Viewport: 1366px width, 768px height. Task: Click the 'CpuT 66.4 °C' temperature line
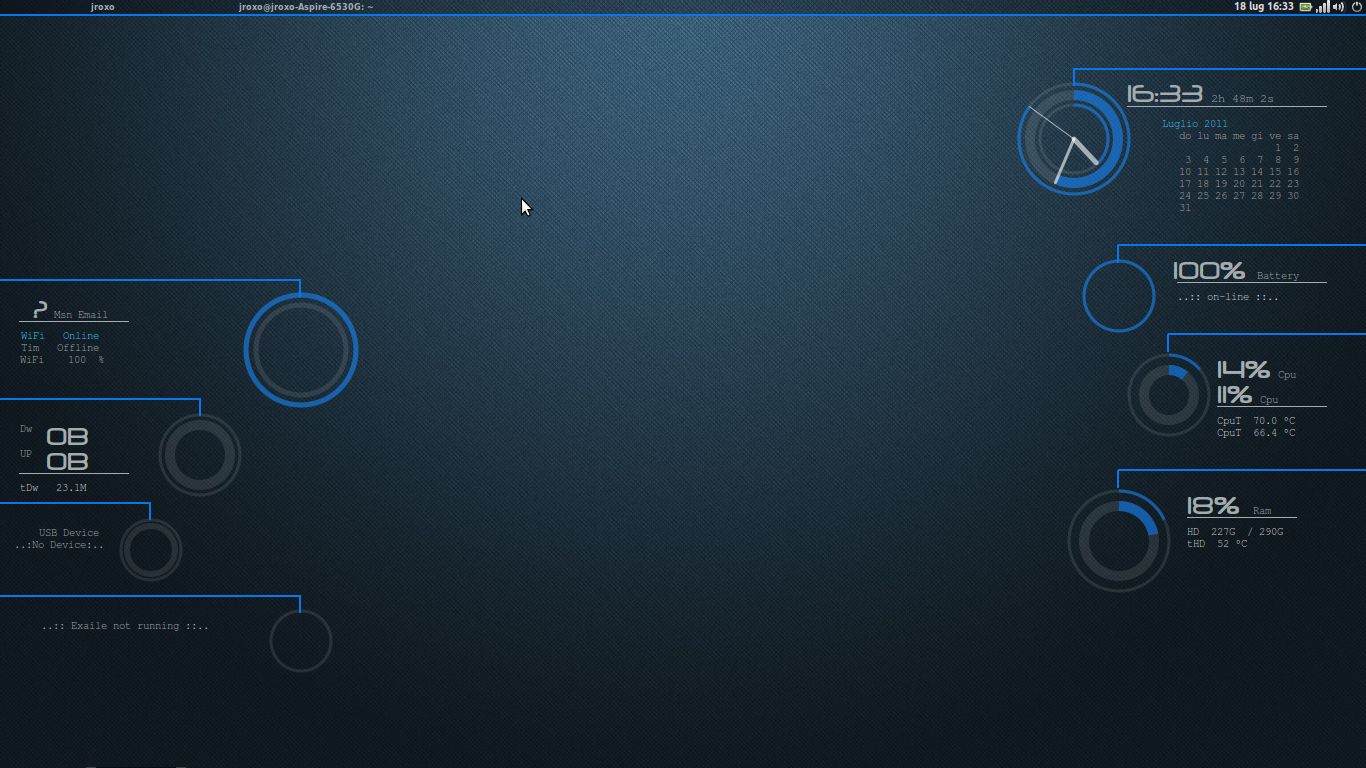click(x=1256, y=433)
